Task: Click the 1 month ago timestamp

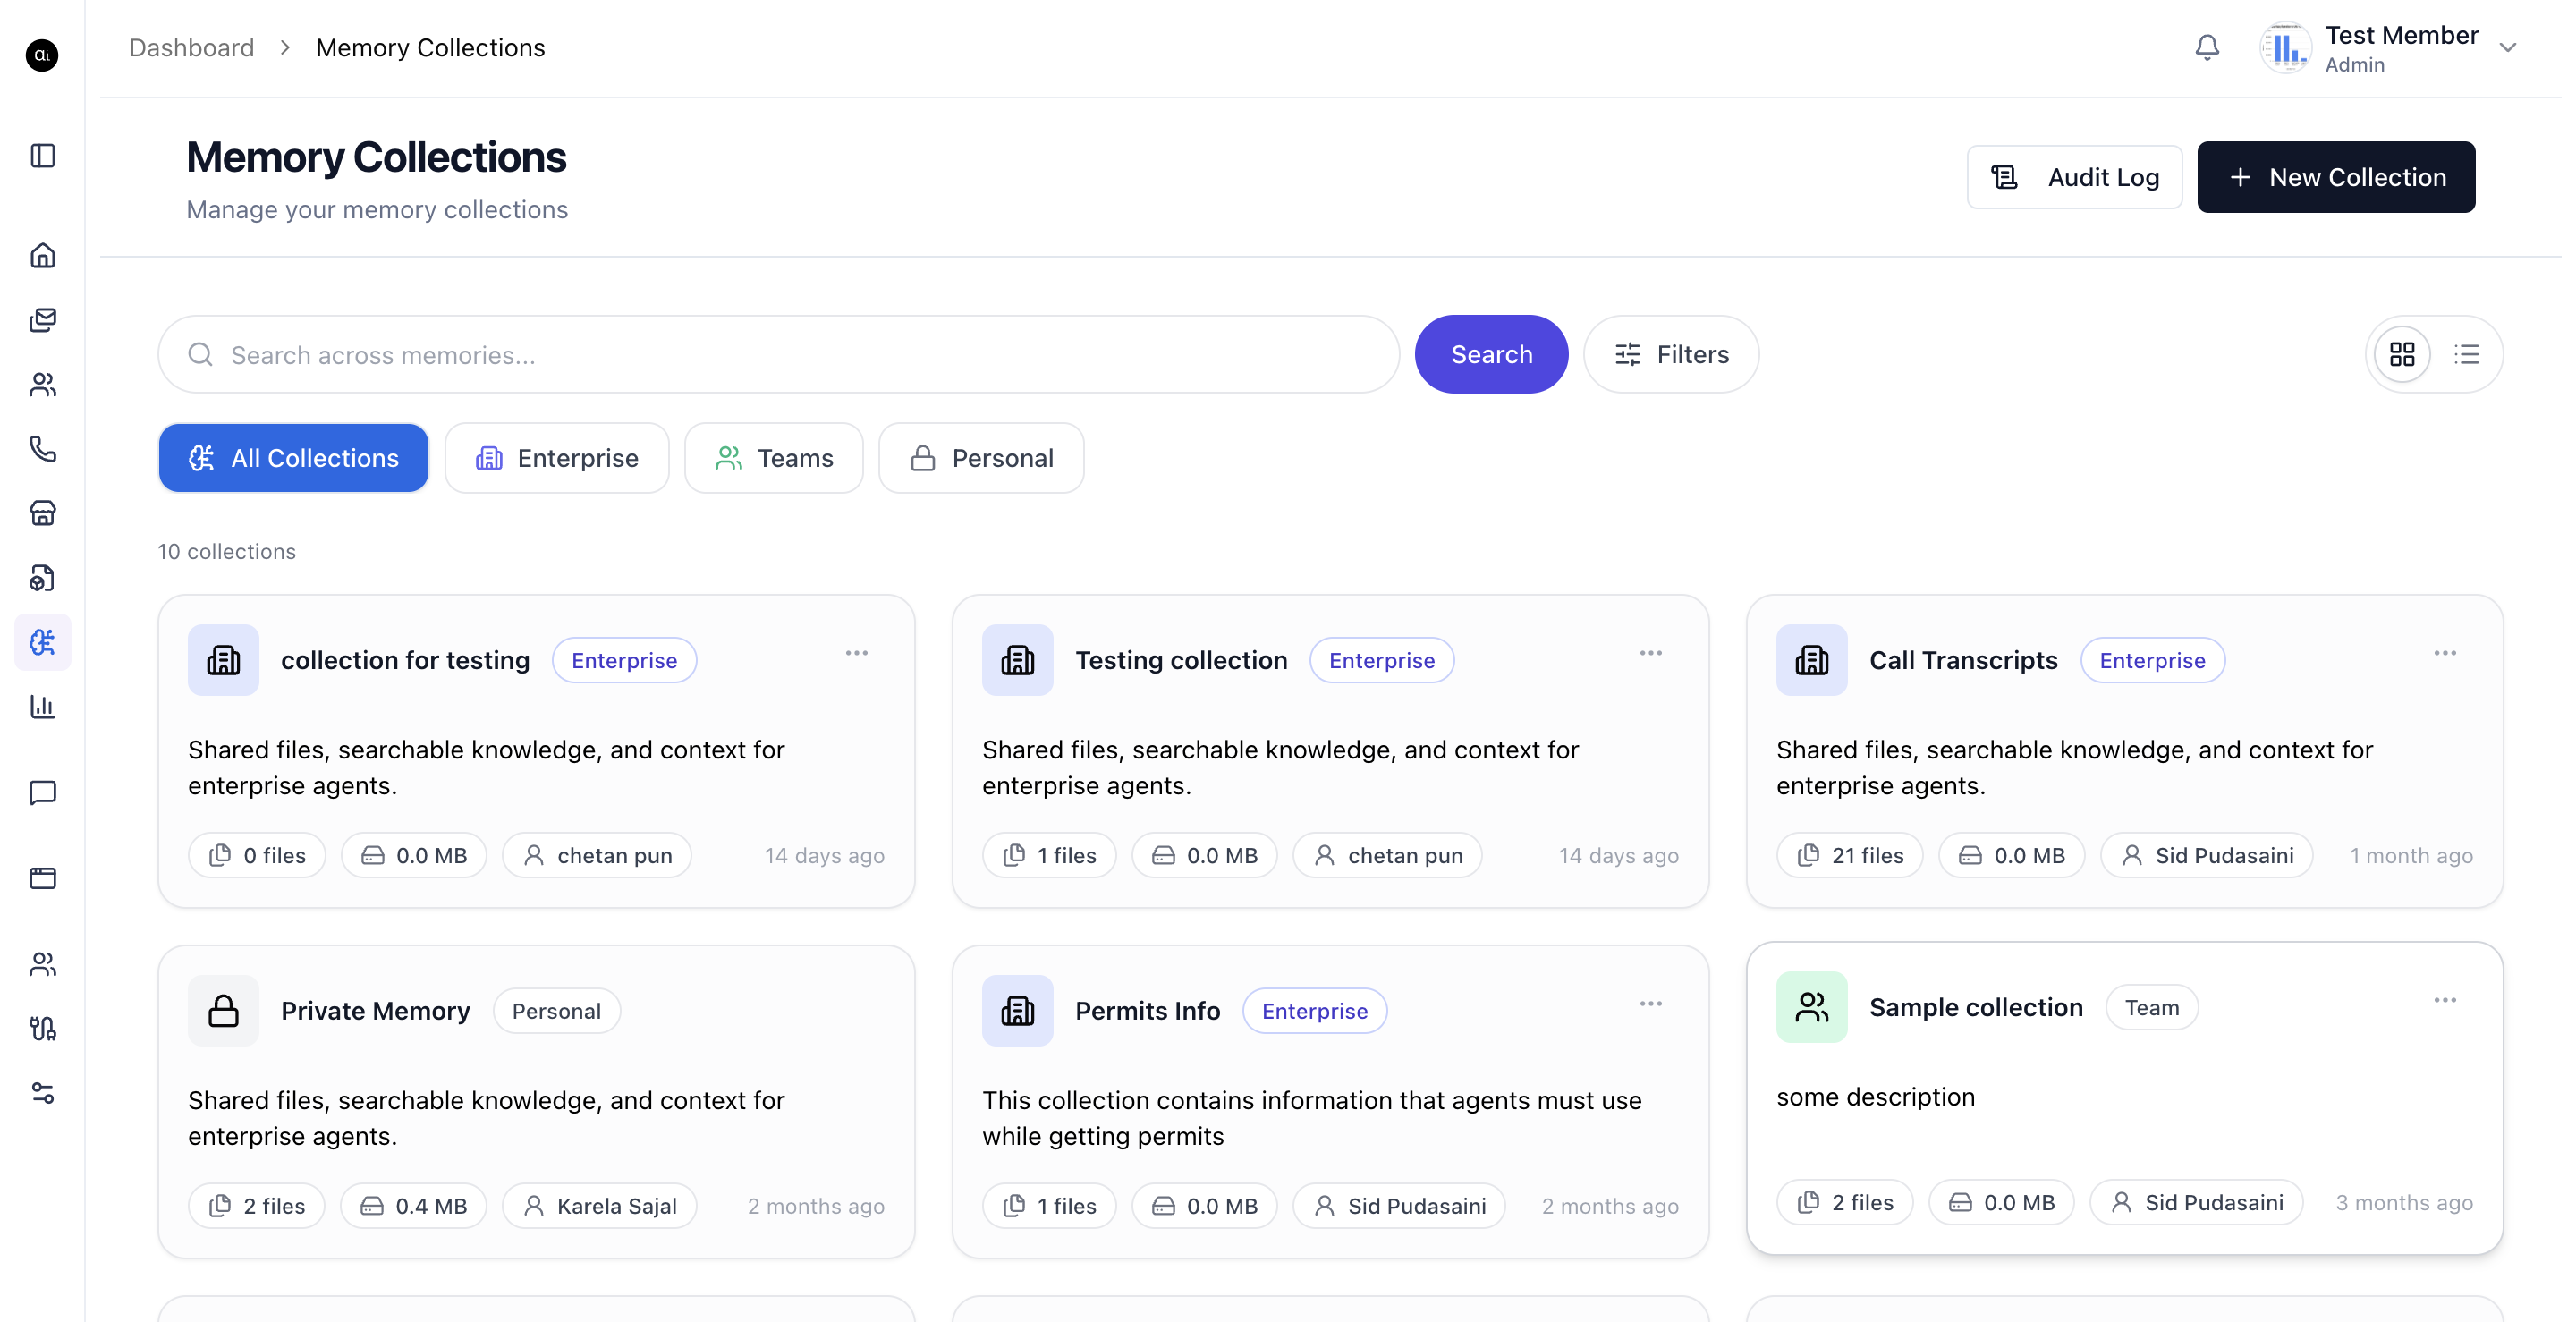Action: point(2411,855)
